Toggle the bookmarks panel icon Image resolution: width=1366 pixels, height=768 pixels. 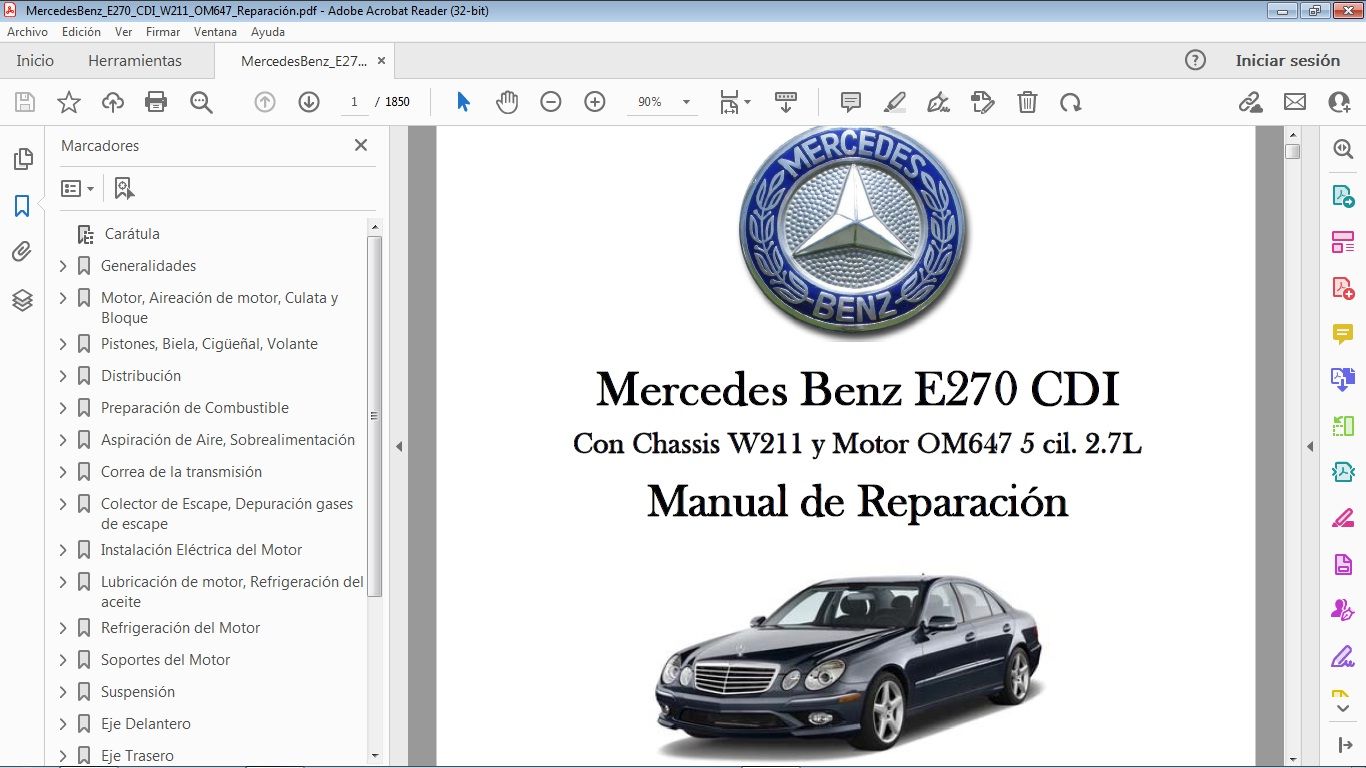[22, 206]
